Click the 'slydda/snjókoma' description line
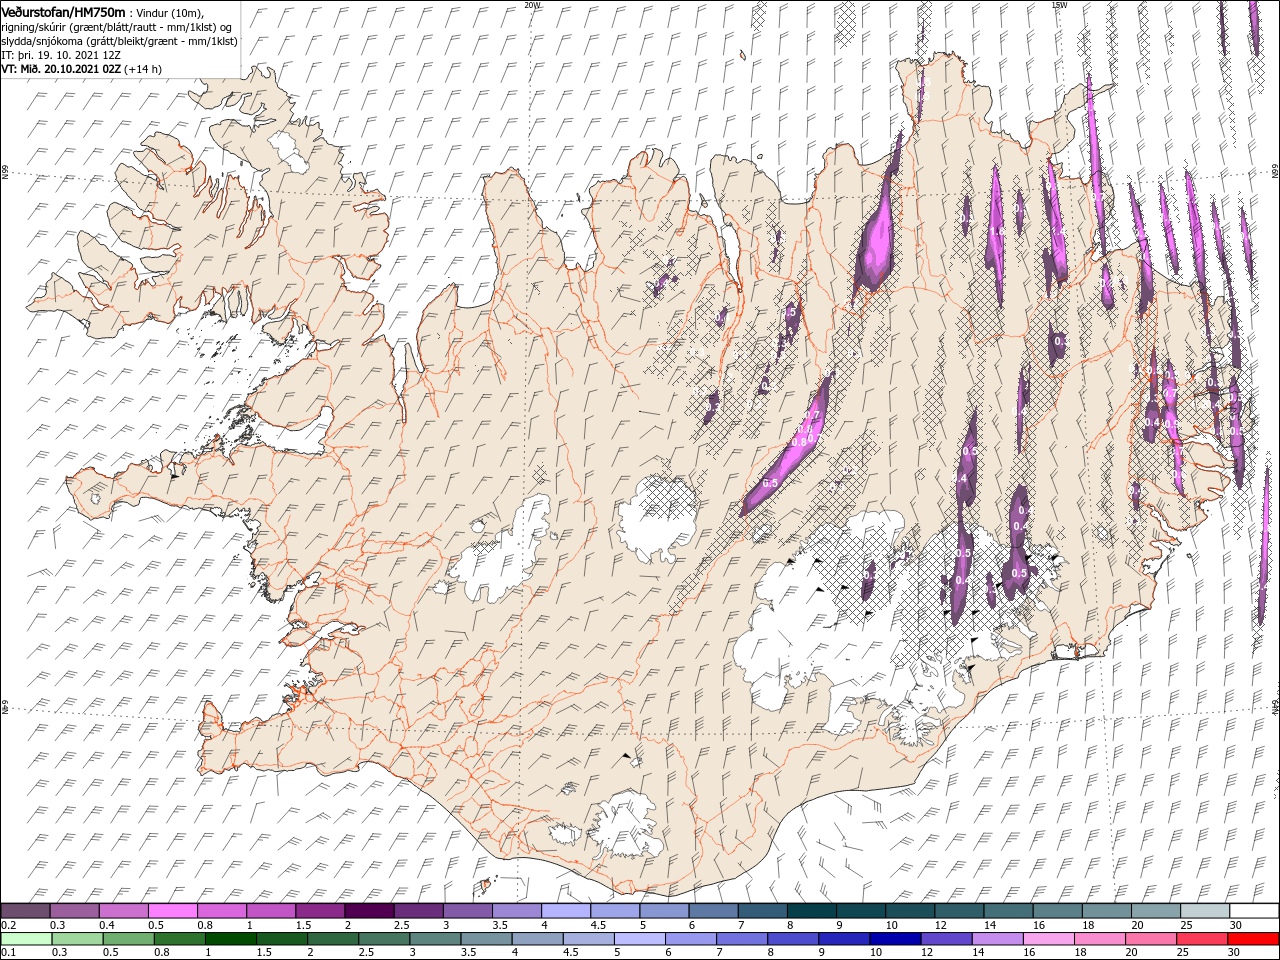The width and height of the screenshot is (1280, 960). click(119, 41)
